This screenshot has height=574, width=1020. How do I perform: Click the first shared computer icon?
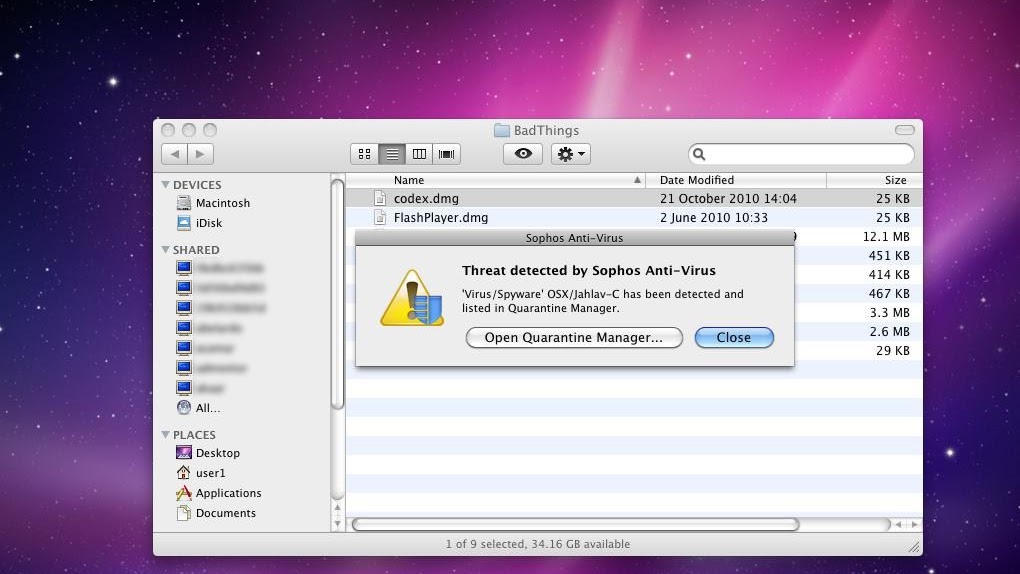click(184, 268)
